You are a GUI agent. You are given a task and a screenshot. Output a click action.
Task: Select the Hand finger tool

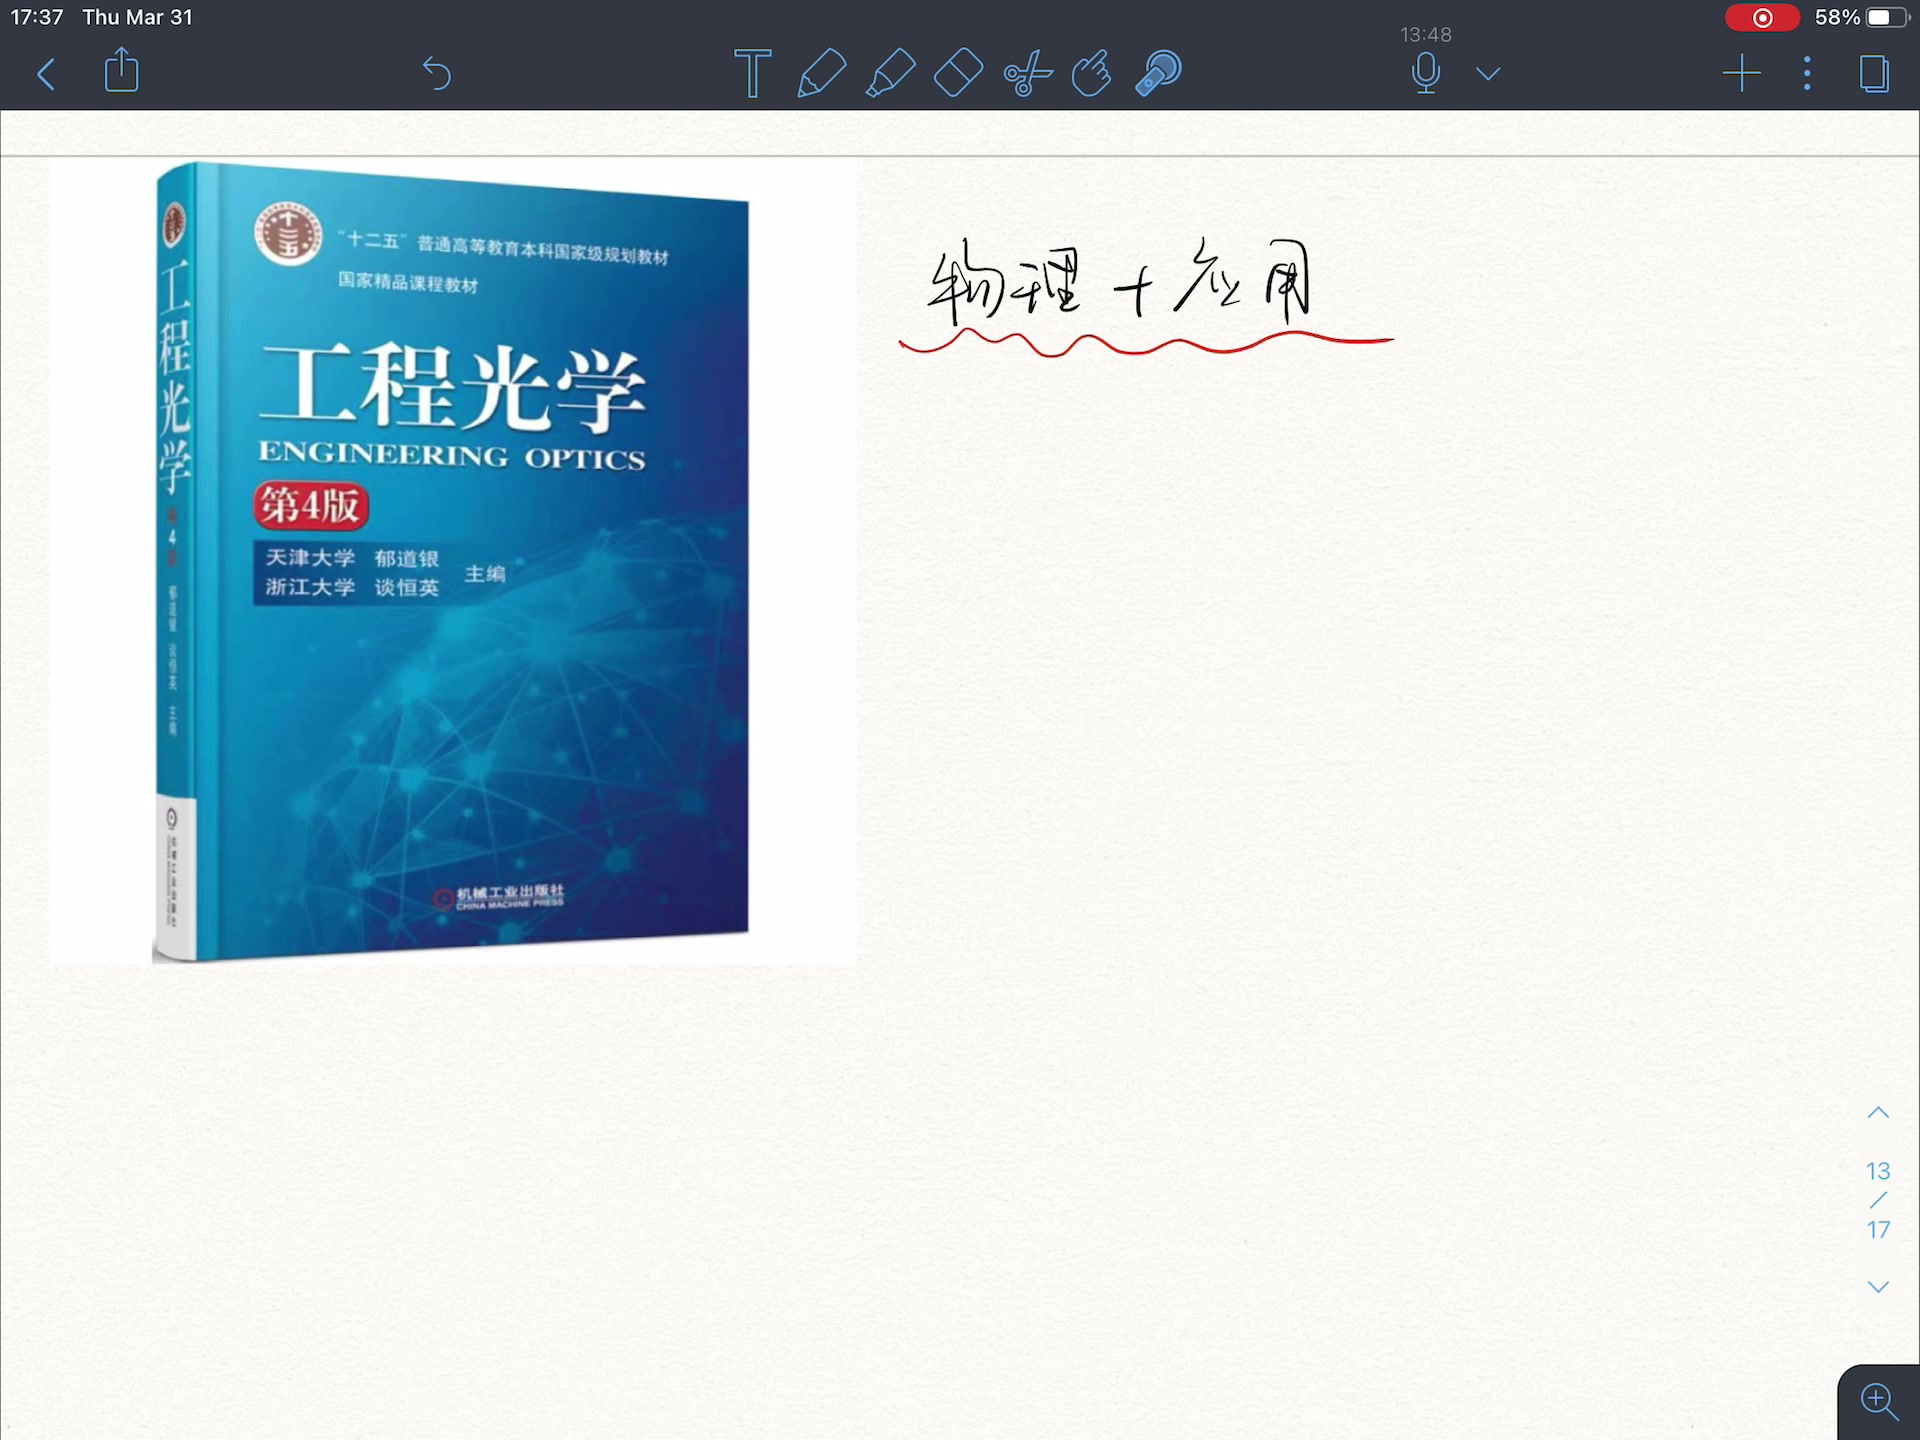(1092, 73)
